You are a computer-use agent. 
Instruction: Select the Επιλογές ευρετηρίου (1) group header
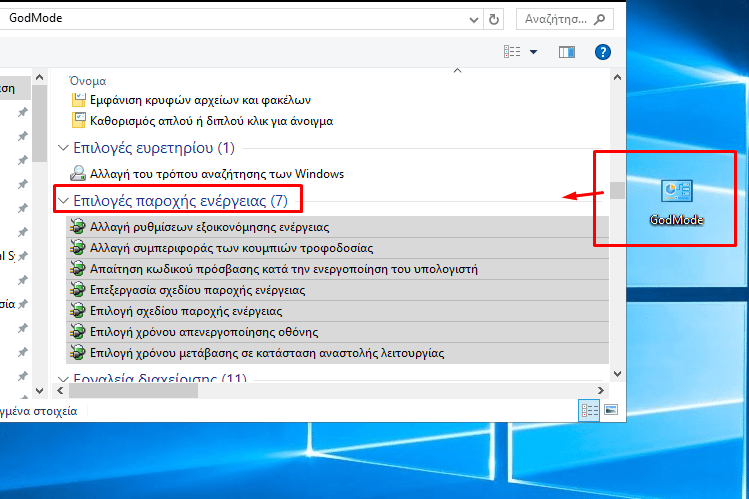[154, 148]
